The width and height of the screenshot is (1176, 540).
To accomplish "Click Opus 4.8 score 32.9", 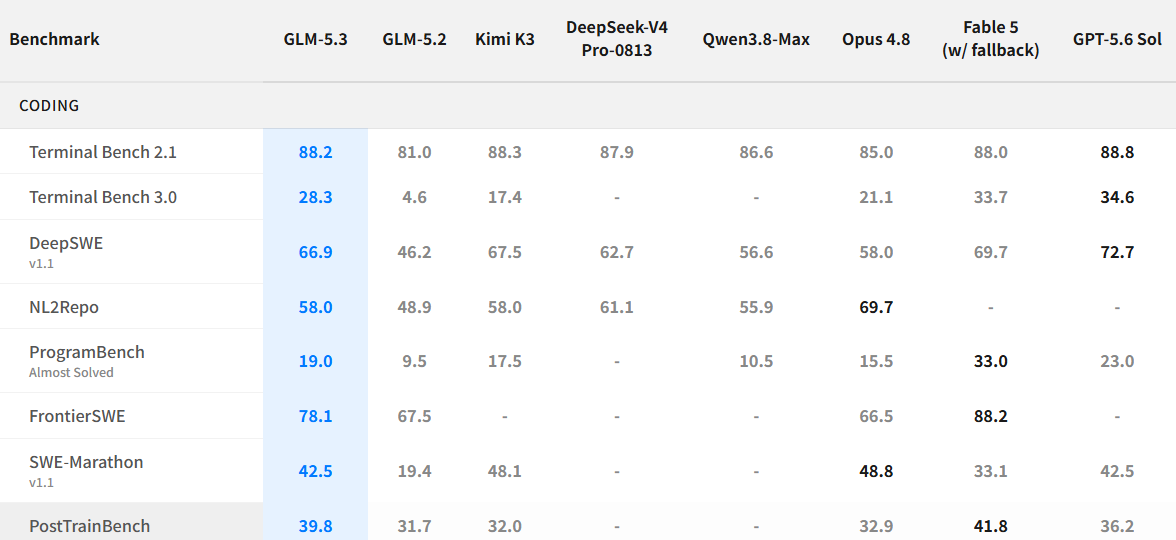I will pyautogui.click(x=876, y=526).
